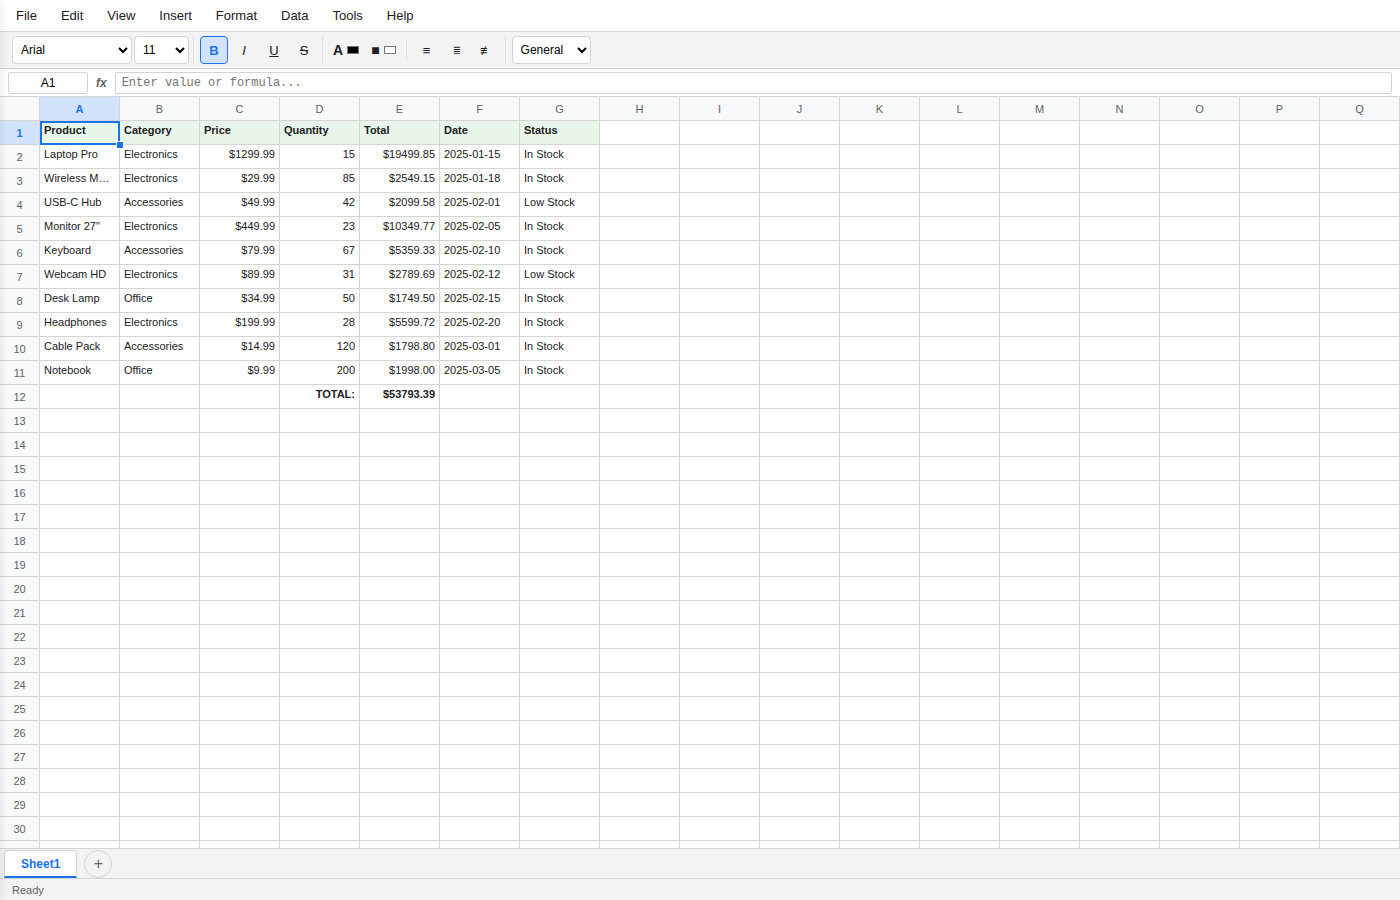Add a new sheet with plus button

click(x=98, y=864)
